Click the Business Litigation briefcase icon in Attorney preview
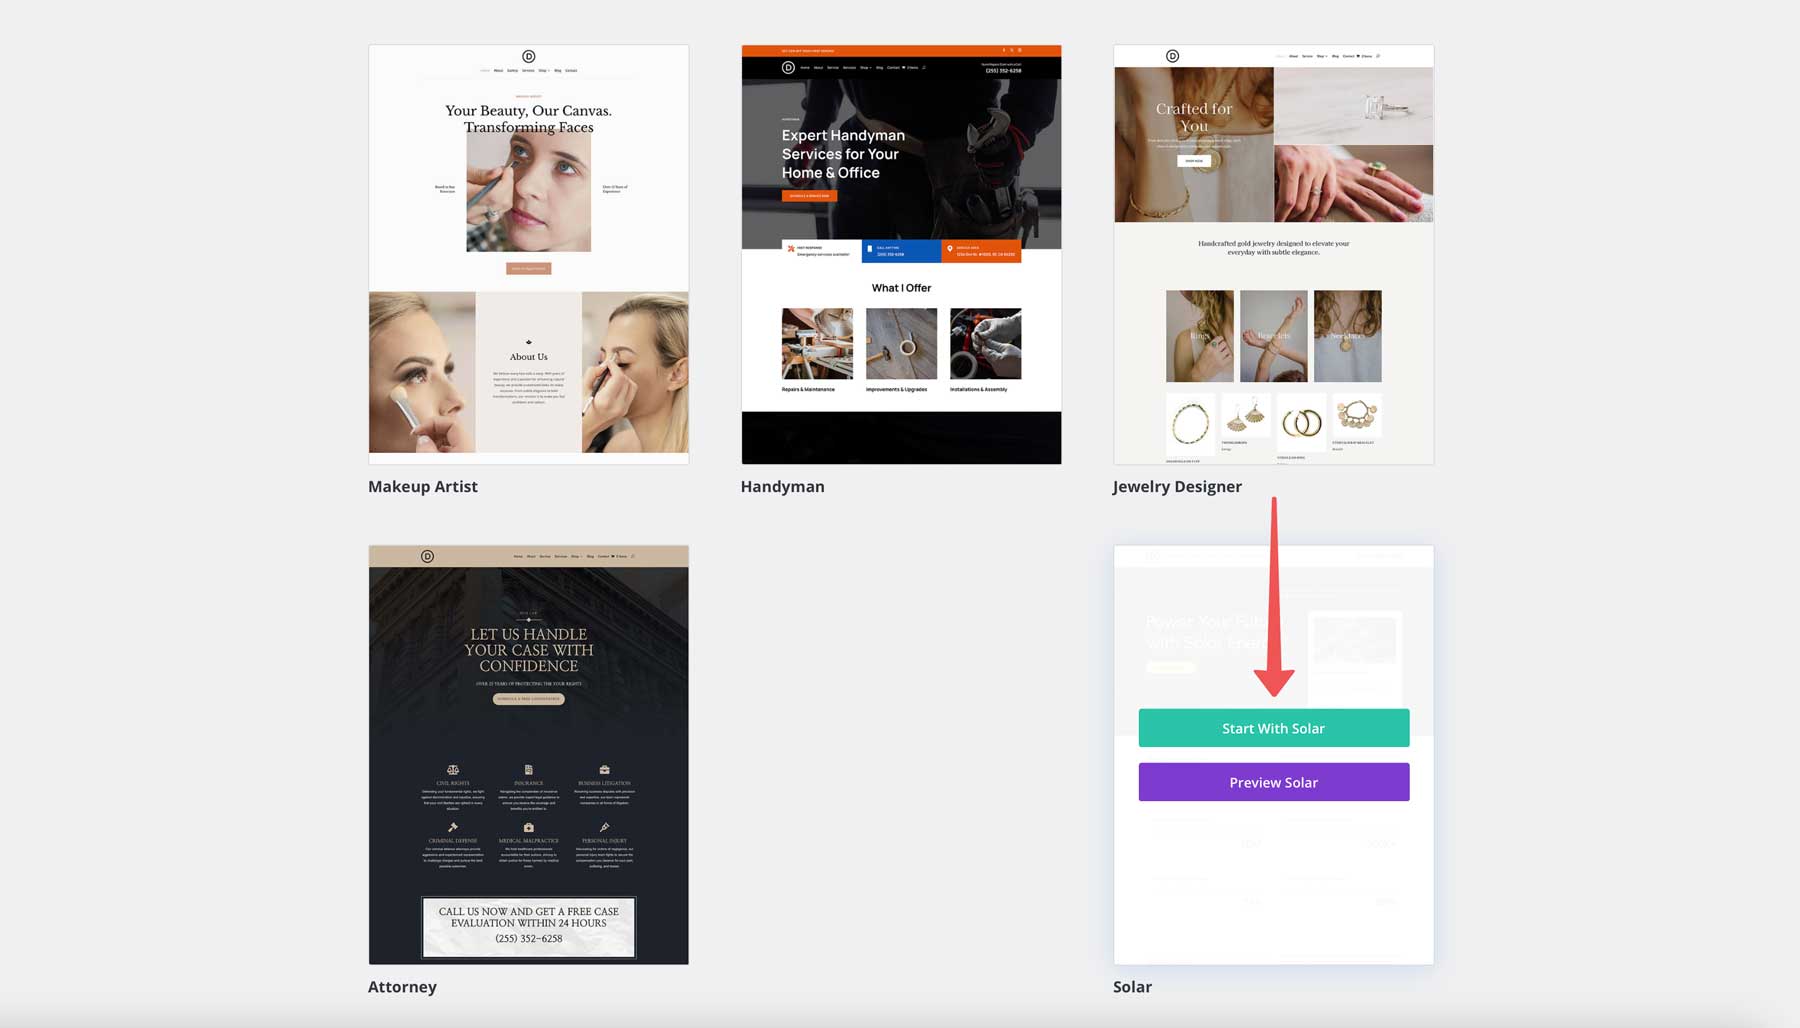1800x1028 pixels. click(x=604, y=769)
